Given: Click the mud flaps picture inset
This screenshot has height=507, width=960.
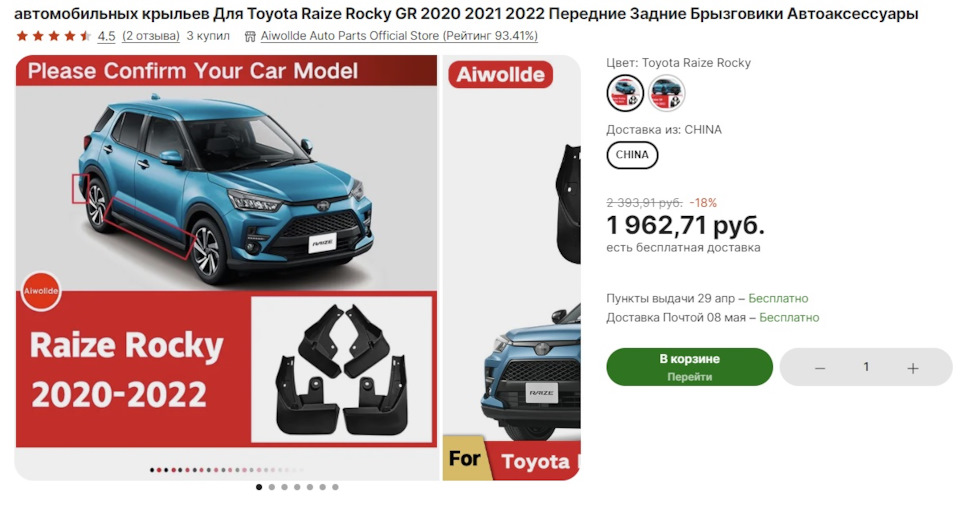Looking at the screenshot, I should click(x=343, y=369).
